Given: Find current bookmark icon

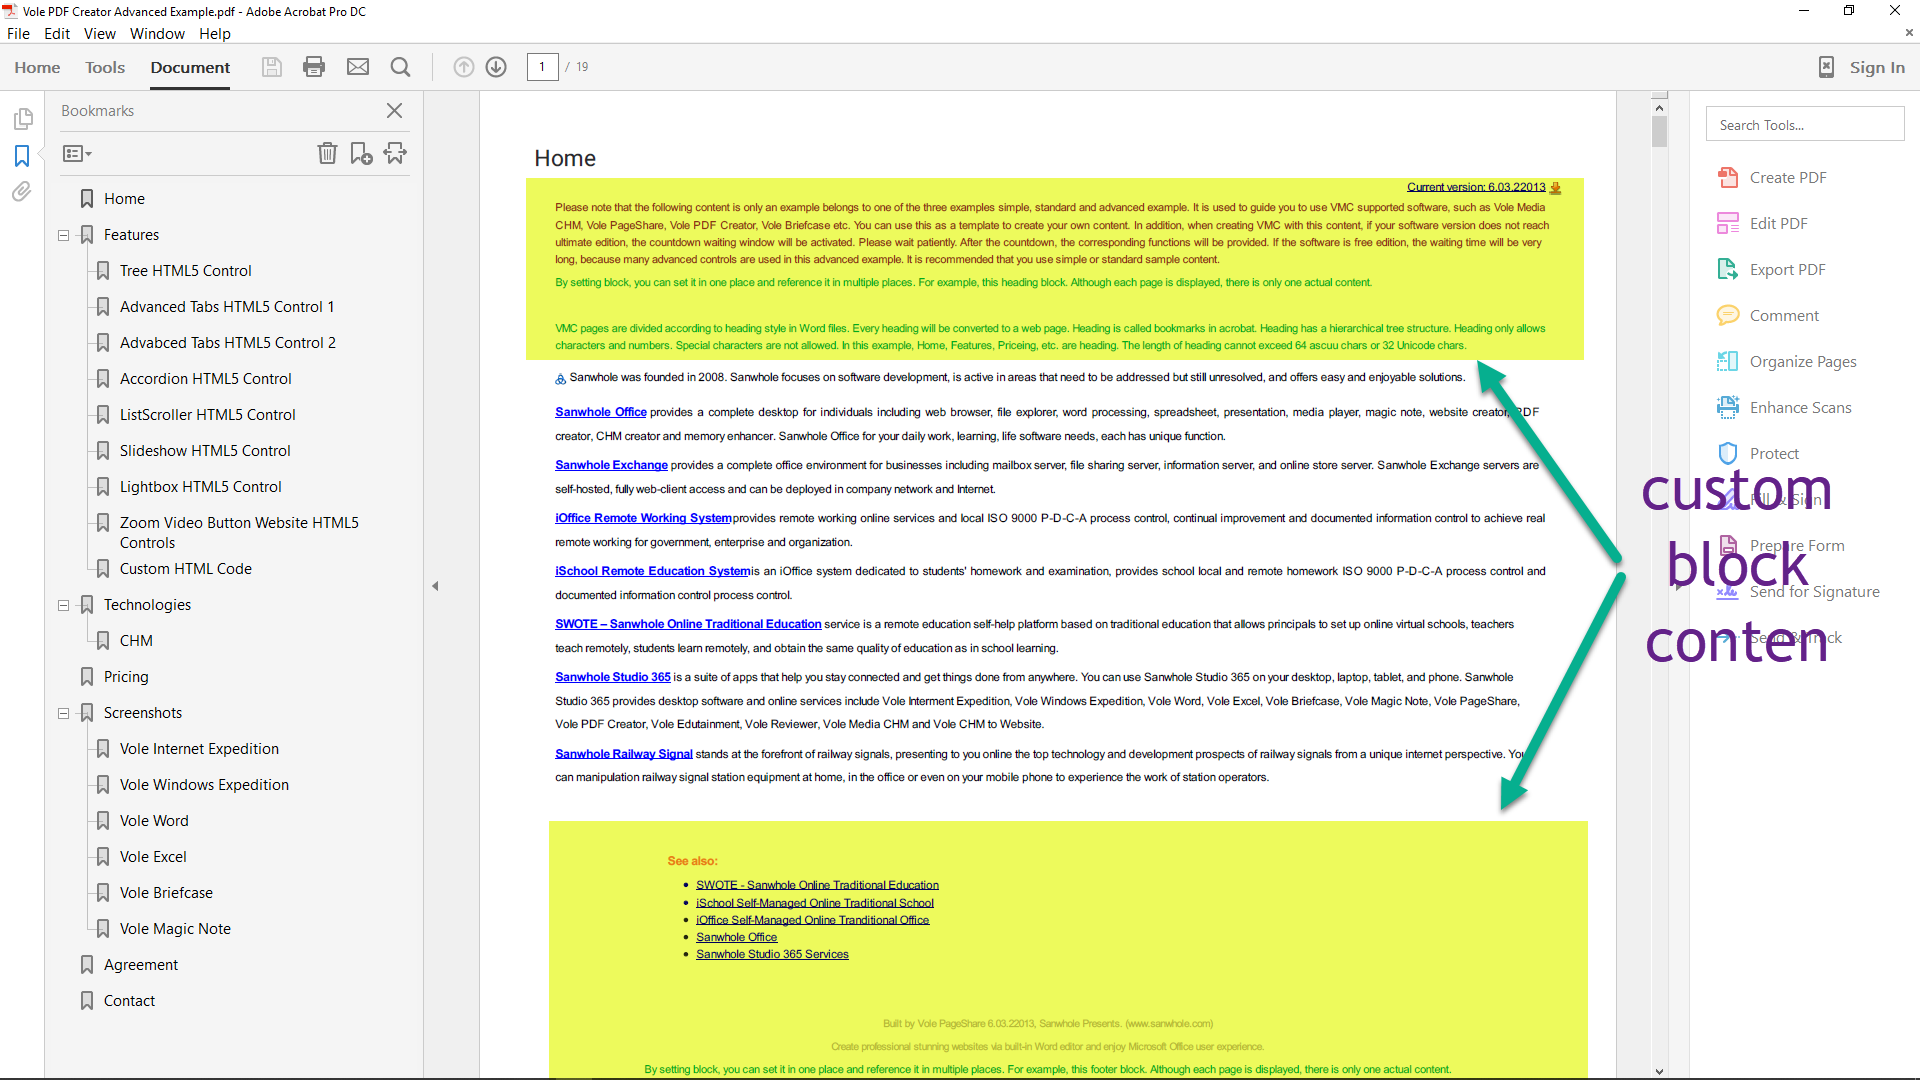Looking at the screenshot, I should coord(396,153).
